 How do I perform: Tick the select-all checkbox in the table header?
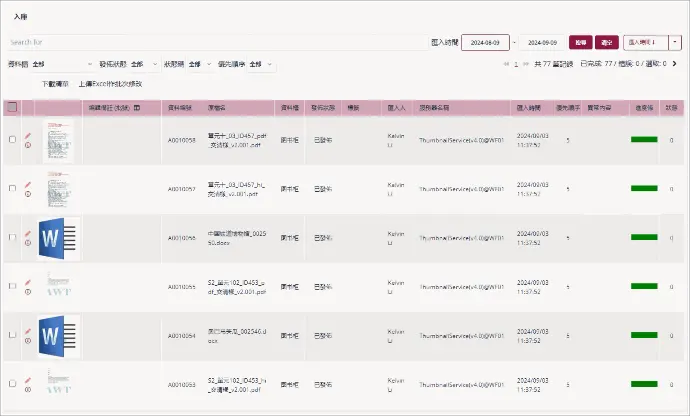point(12,107)
